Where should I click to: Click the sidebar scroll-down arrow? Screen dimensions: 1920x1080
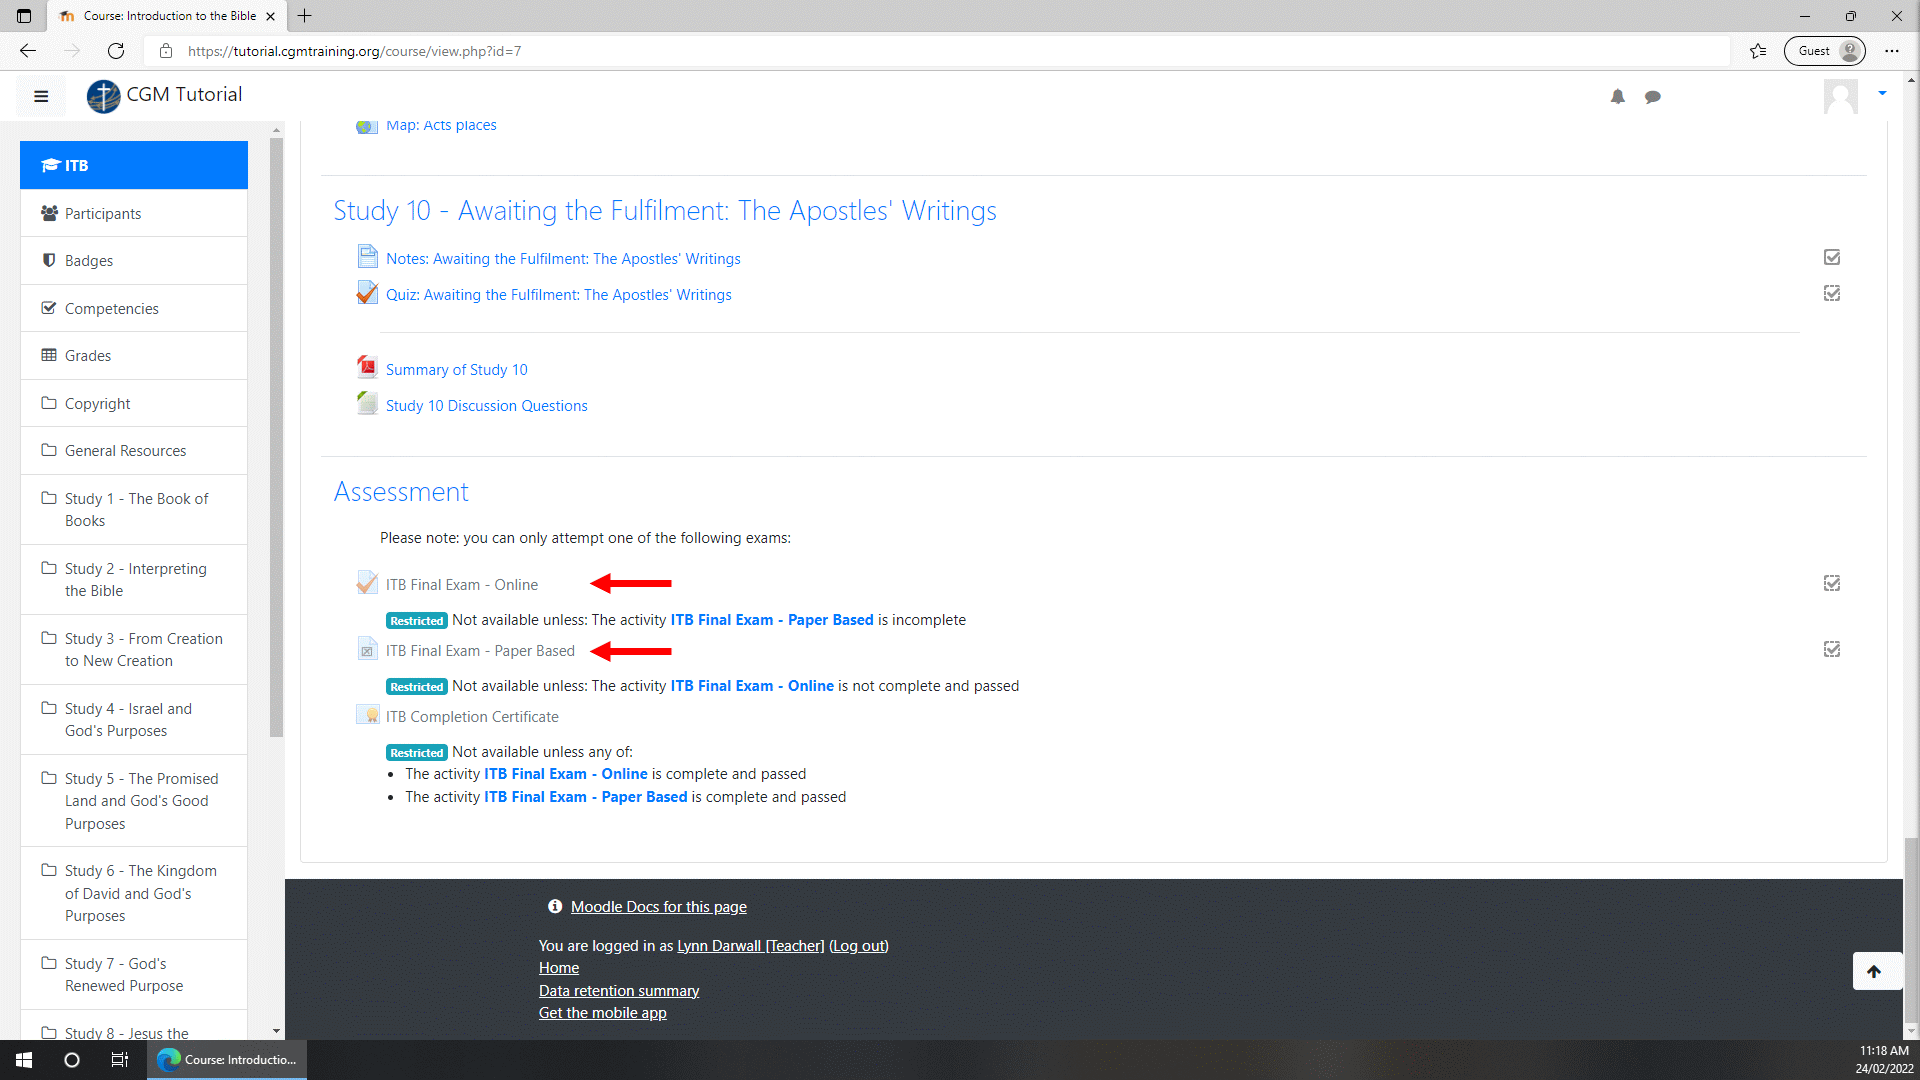276,1031
